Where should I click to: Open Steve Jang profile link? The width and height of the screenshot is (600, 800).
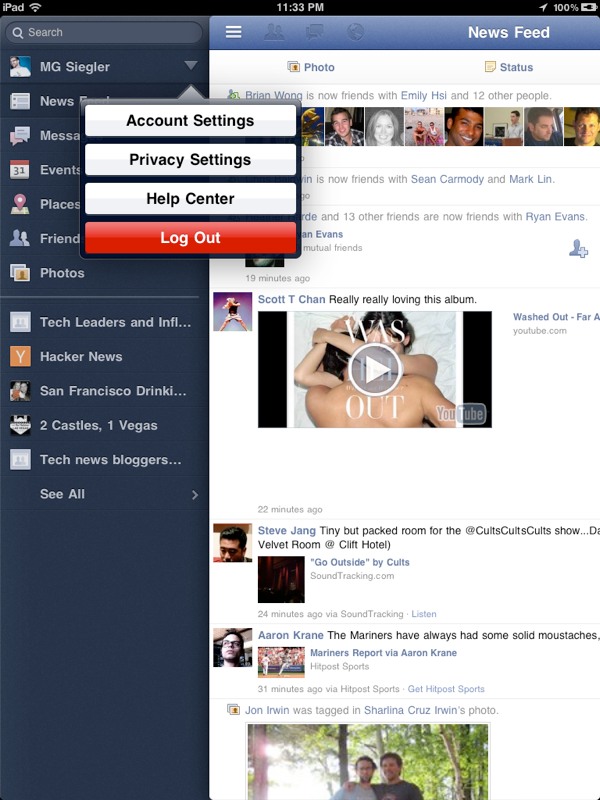pos(287,531)
